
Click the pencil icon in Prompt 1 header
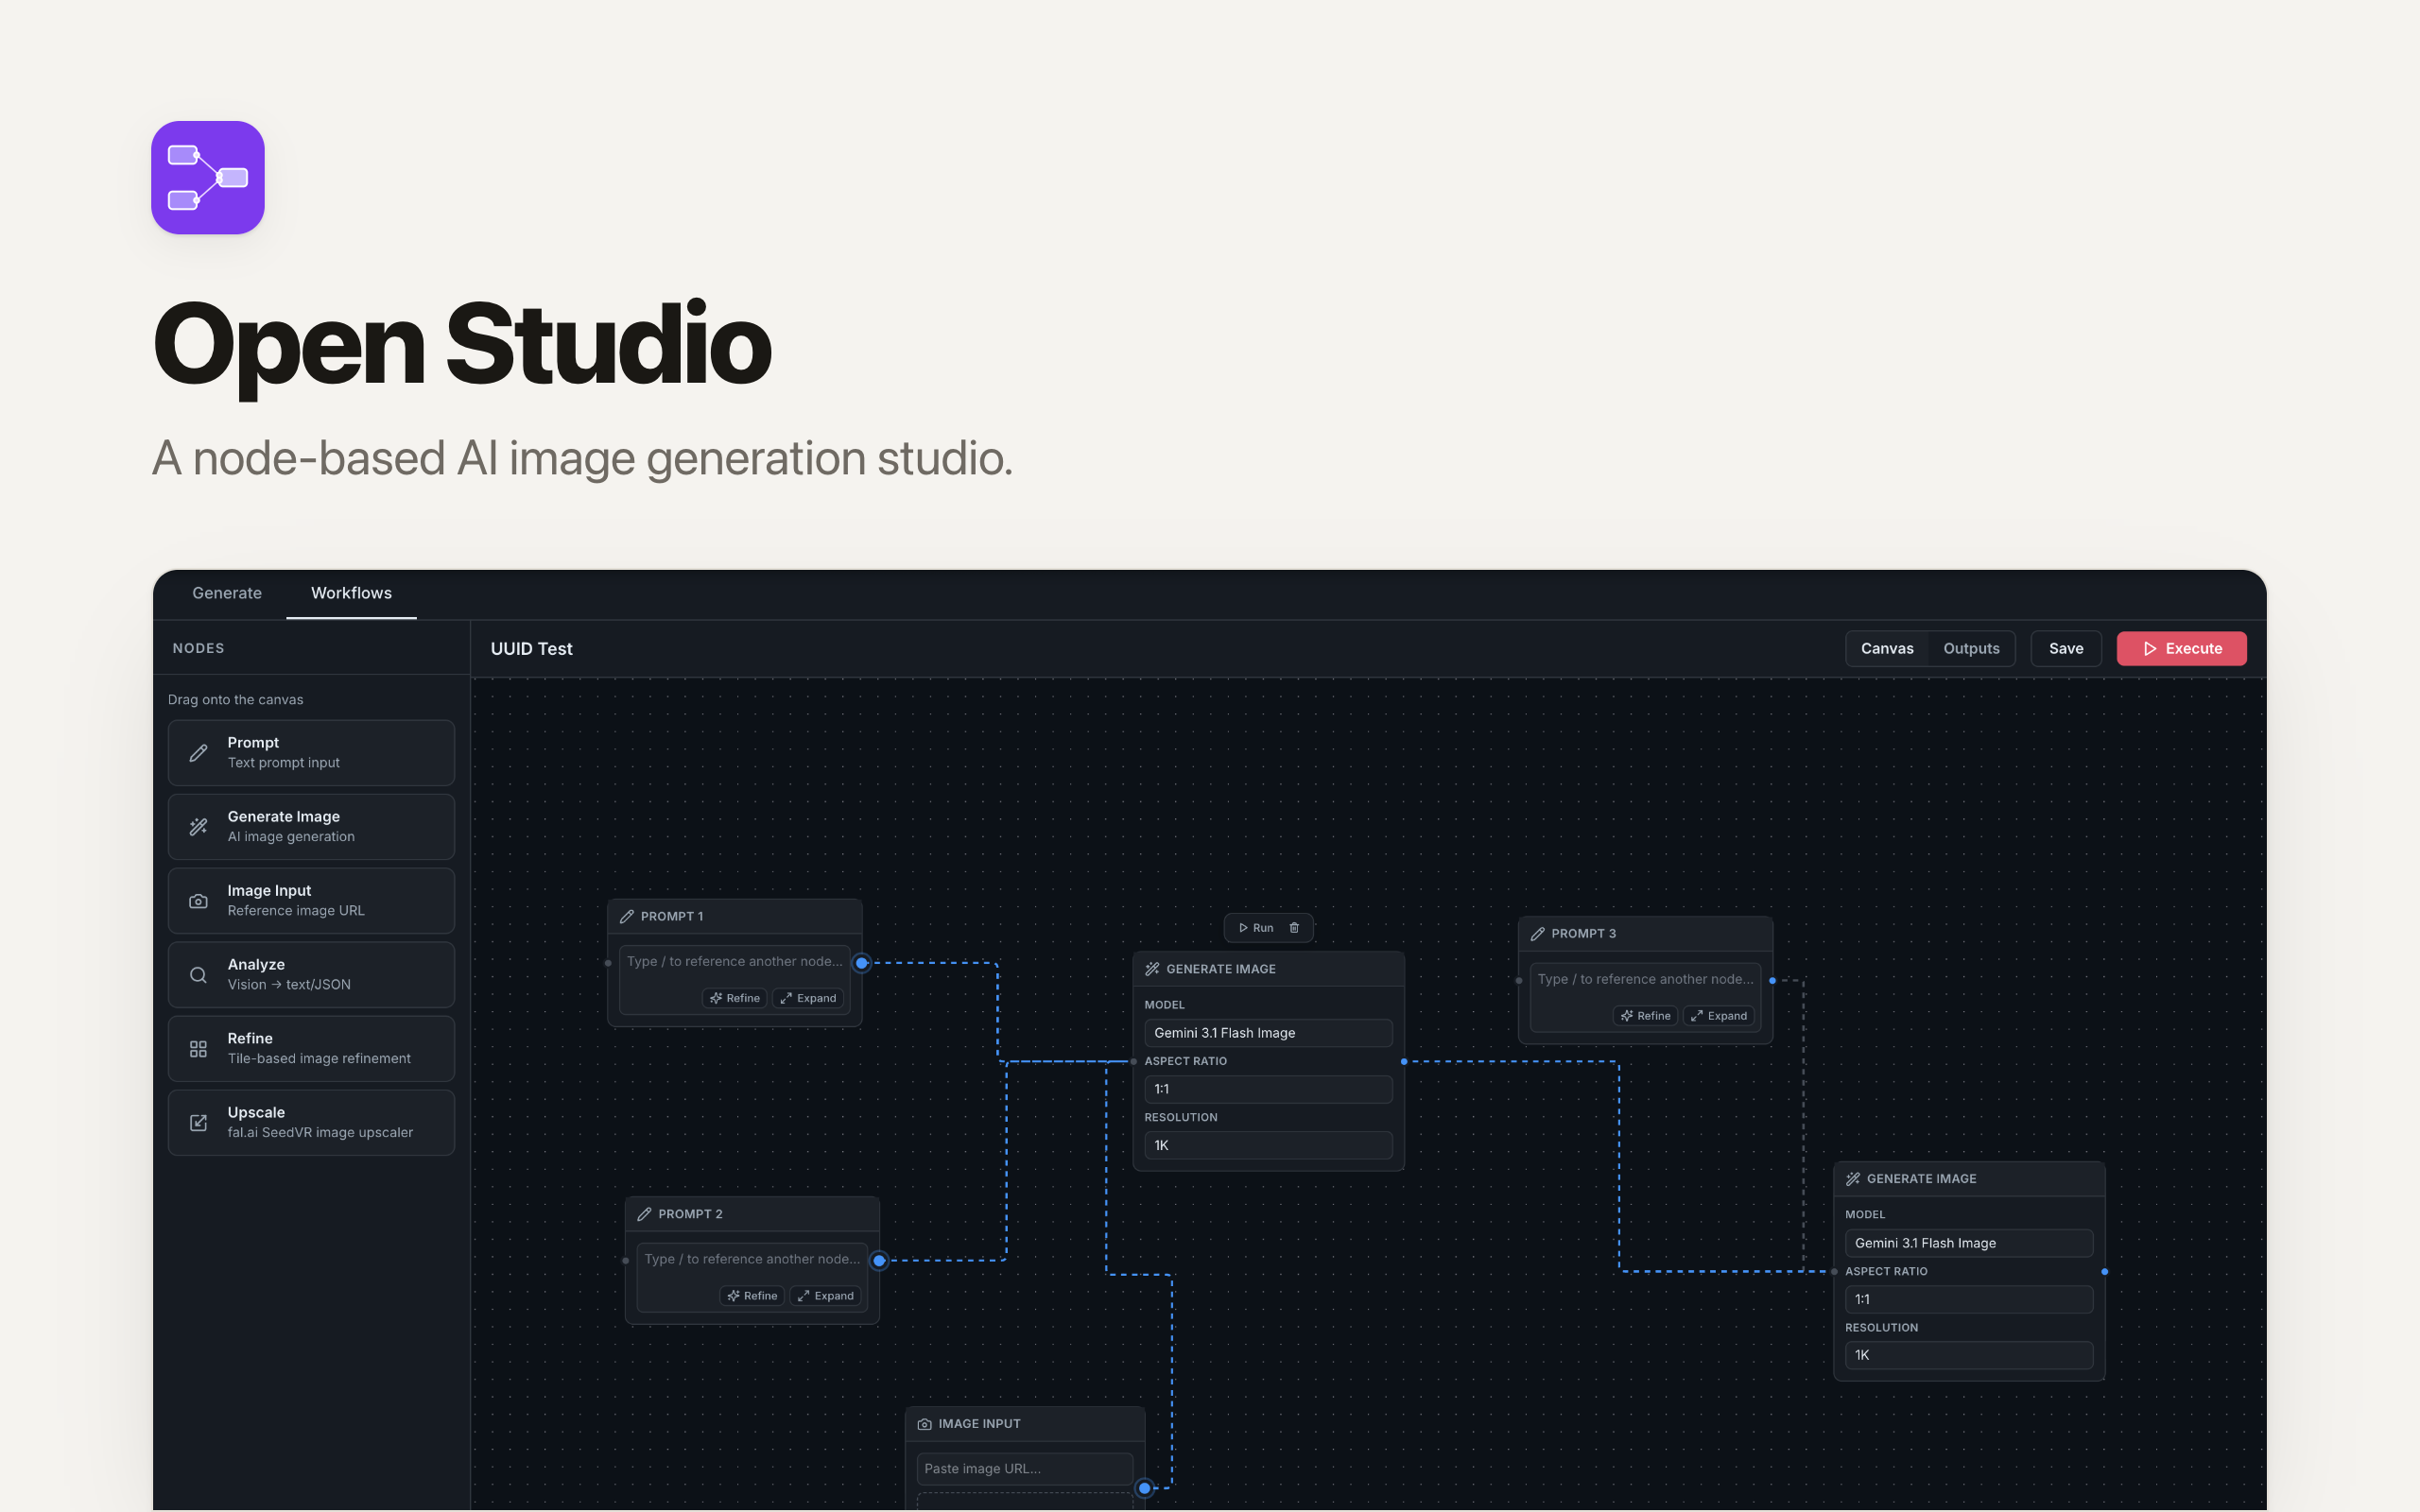pos(627,916)
